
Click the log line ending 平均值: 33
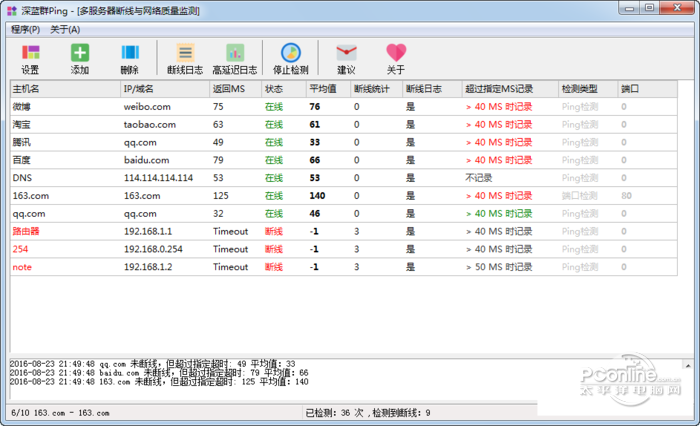(152, 364)
